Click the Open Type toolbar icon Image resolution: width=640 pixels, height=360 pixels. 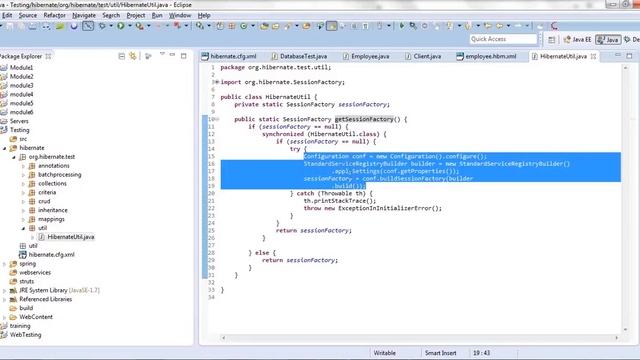(264, 26)
